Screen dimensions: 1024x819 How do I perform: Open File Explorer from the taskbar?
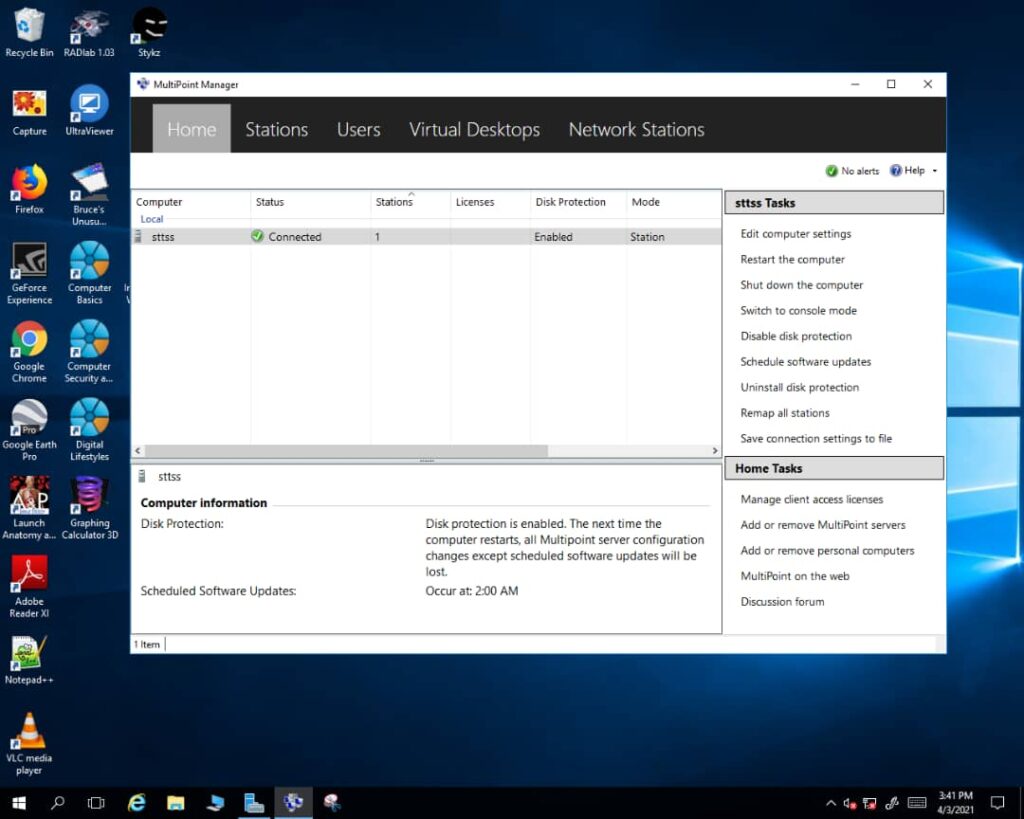click(176, 803)
